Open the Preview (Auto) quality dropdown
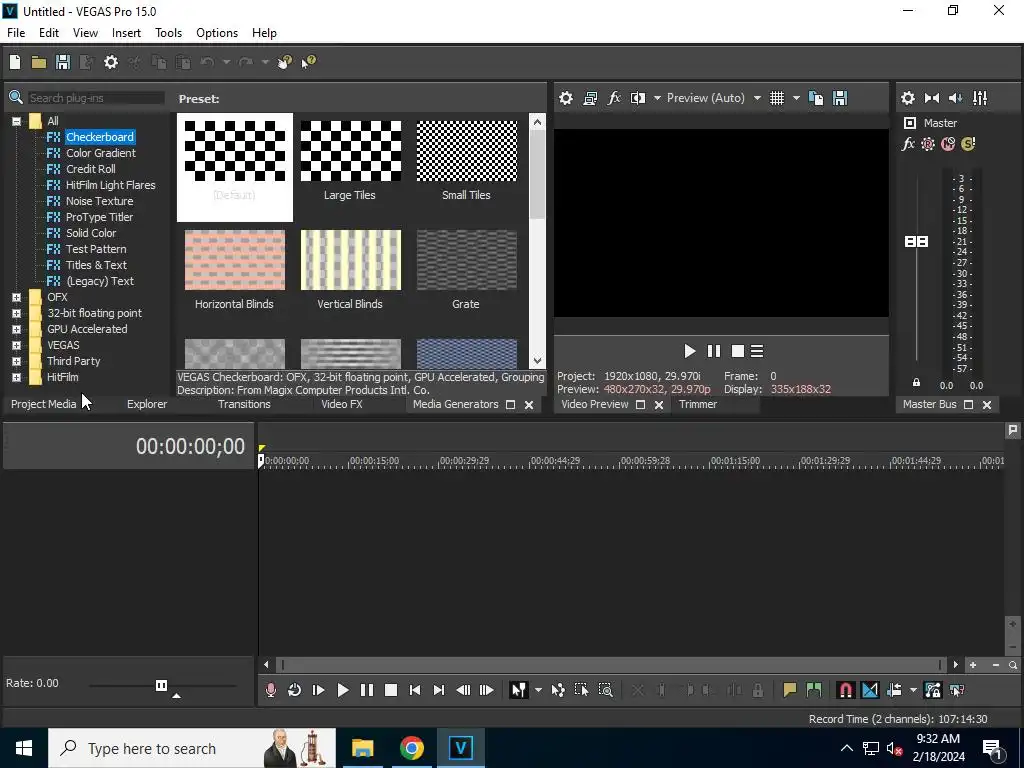This screenshot has height=768, width=1024. (757, 98)
